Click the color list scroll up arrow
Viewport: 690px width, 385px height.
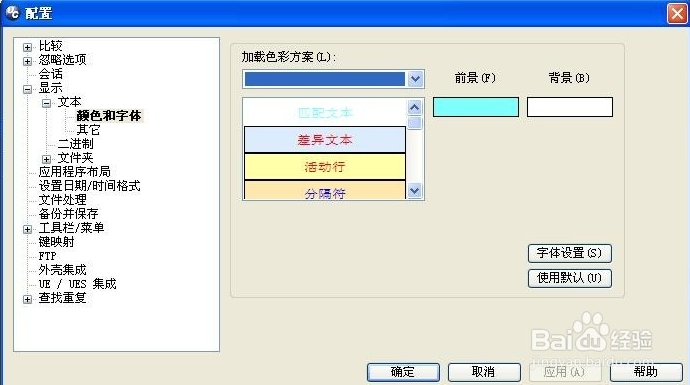coord(415,107)
